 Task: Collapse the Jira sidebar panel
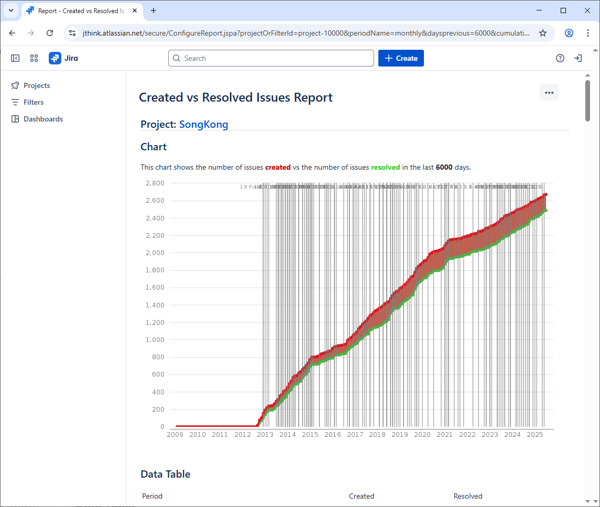tap(15, 58)
